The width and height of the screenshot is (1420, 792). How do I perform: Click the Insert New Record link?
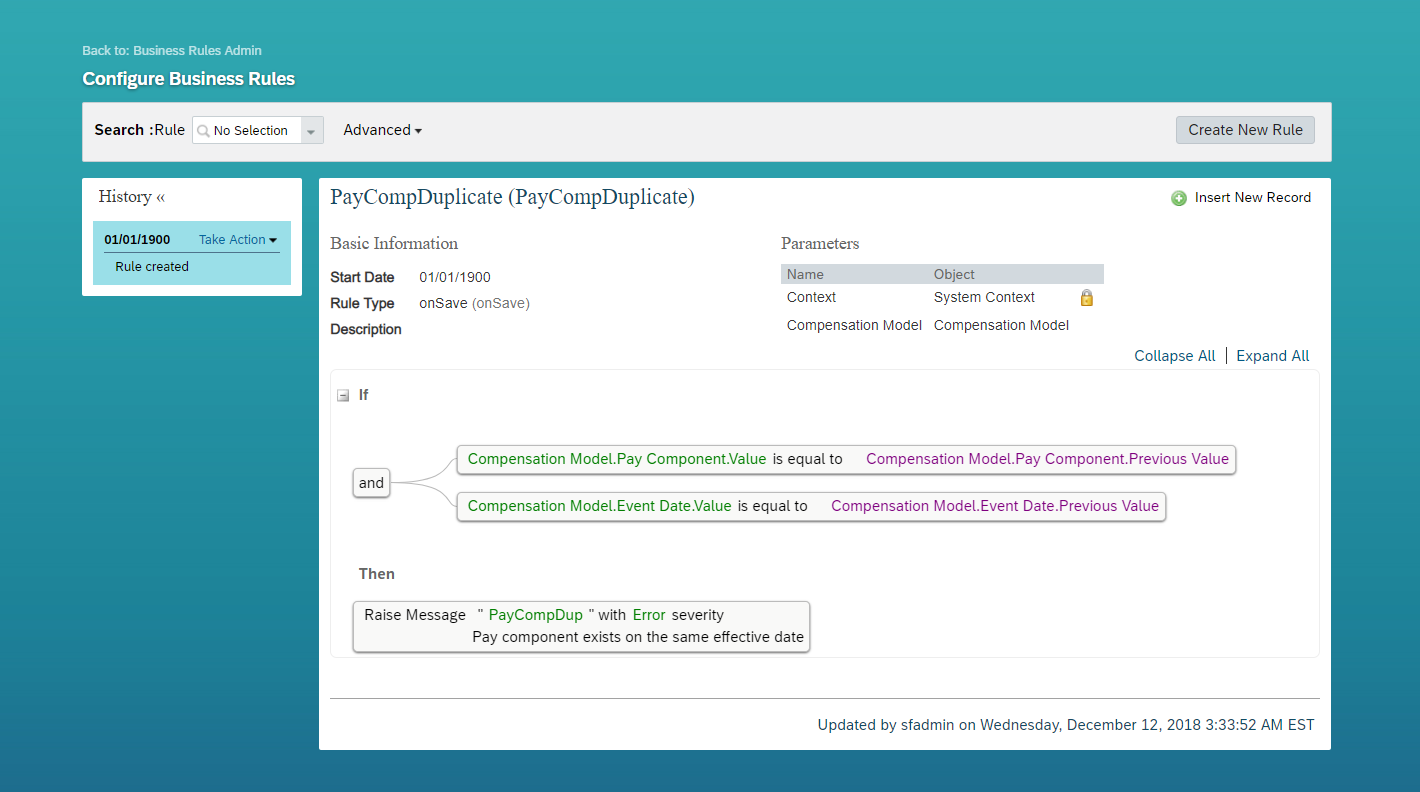coord(1252,198)
